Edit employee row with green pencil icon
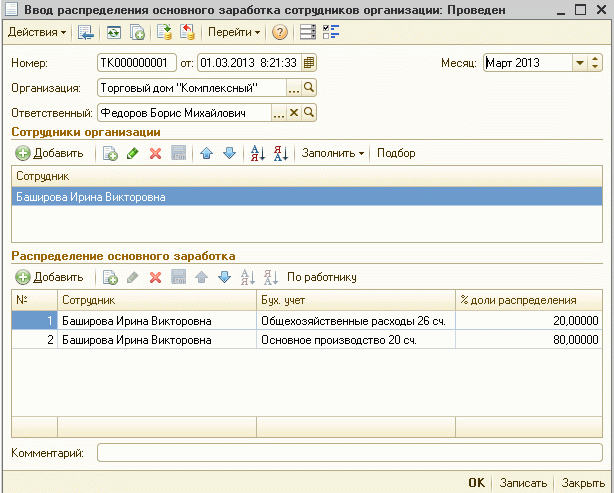Screen dimensions: 614x493 [132, 153]
